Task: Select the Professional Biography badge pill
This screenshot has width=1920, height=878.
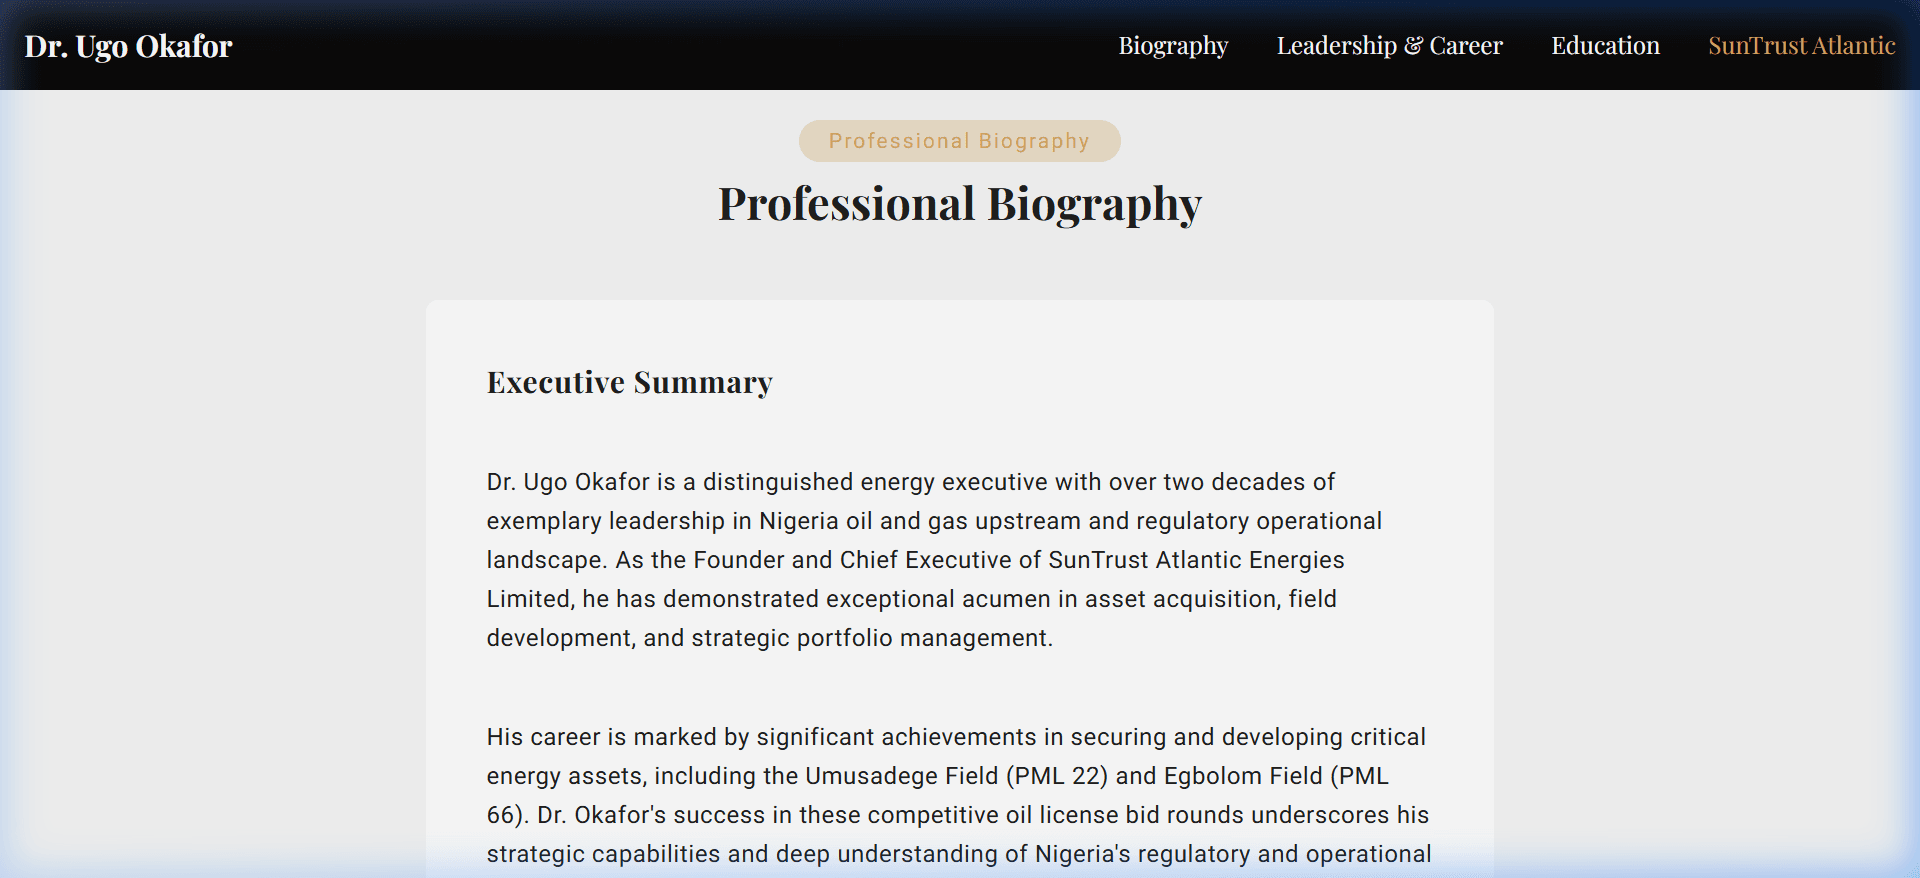Action: point(959,141)
